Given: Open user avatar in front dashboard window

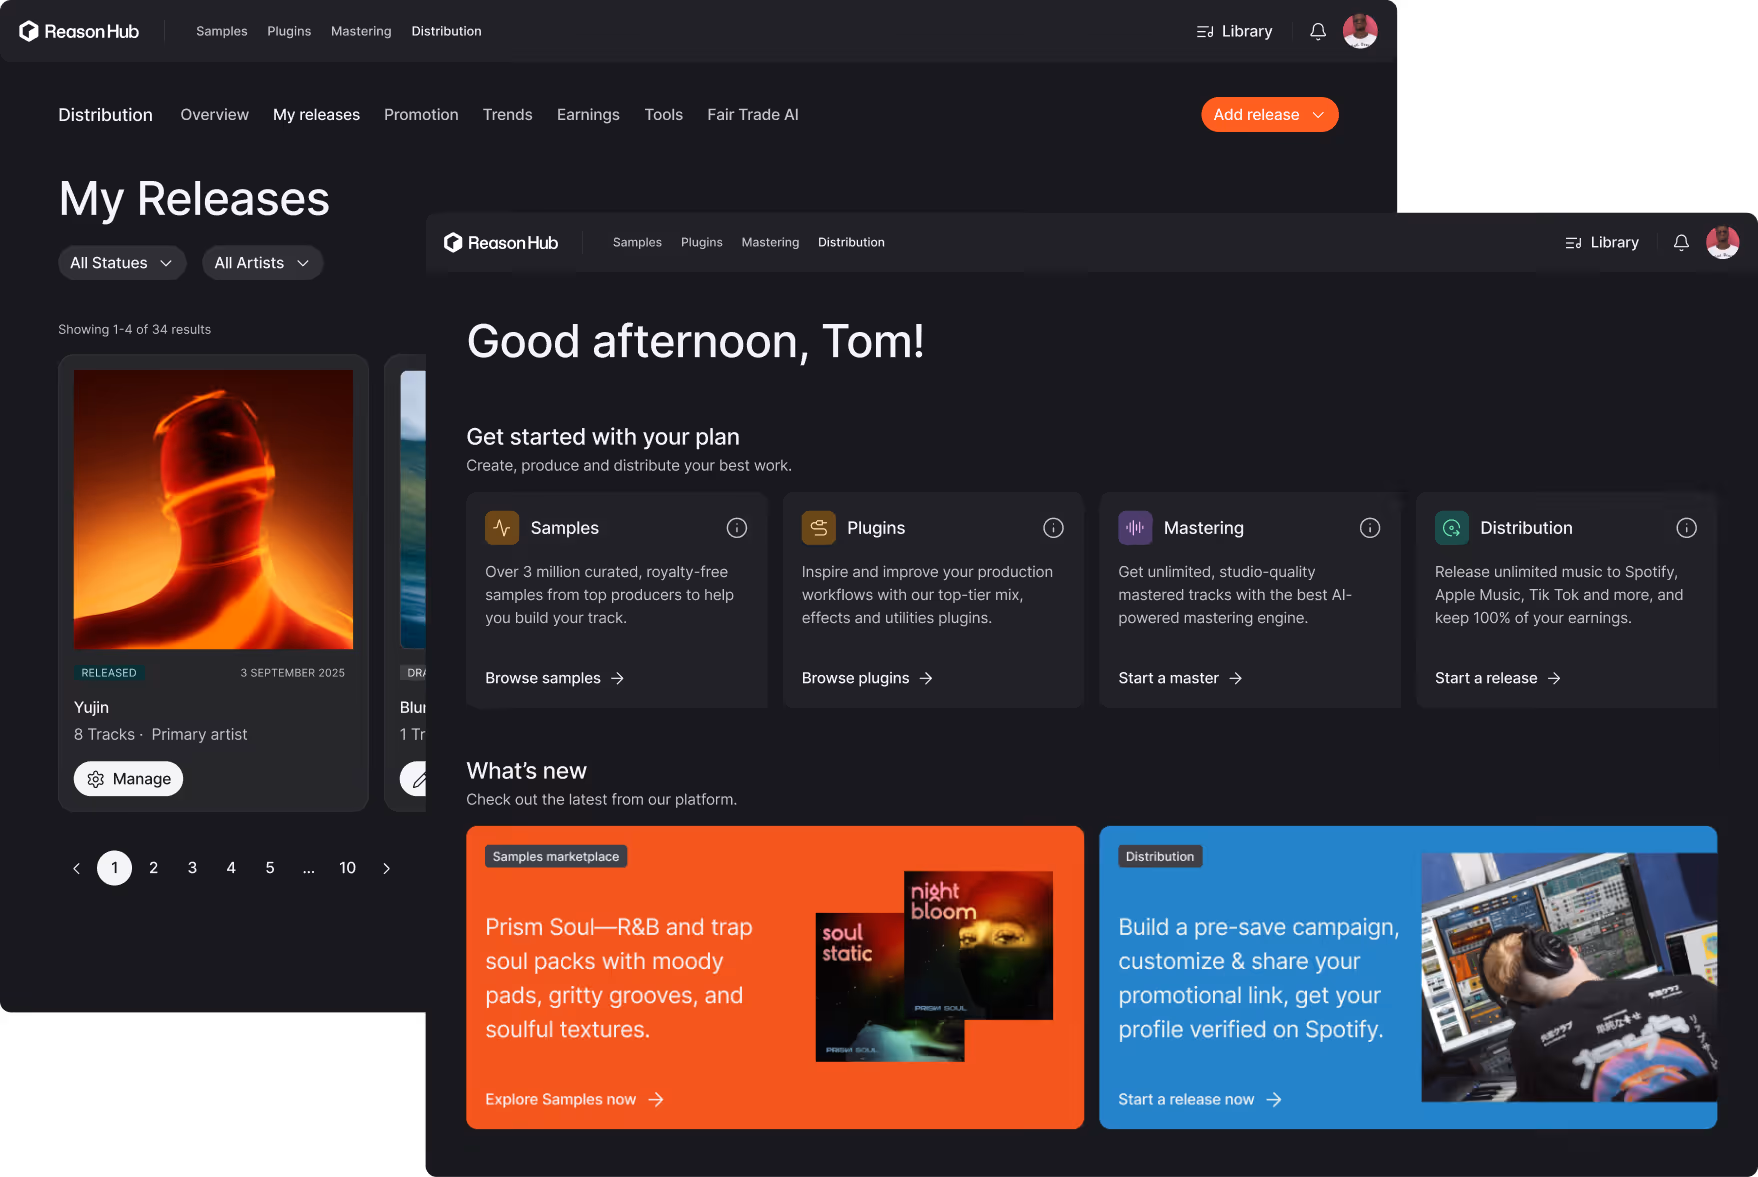Looking at the screenshot, I should click(1722, 242).
